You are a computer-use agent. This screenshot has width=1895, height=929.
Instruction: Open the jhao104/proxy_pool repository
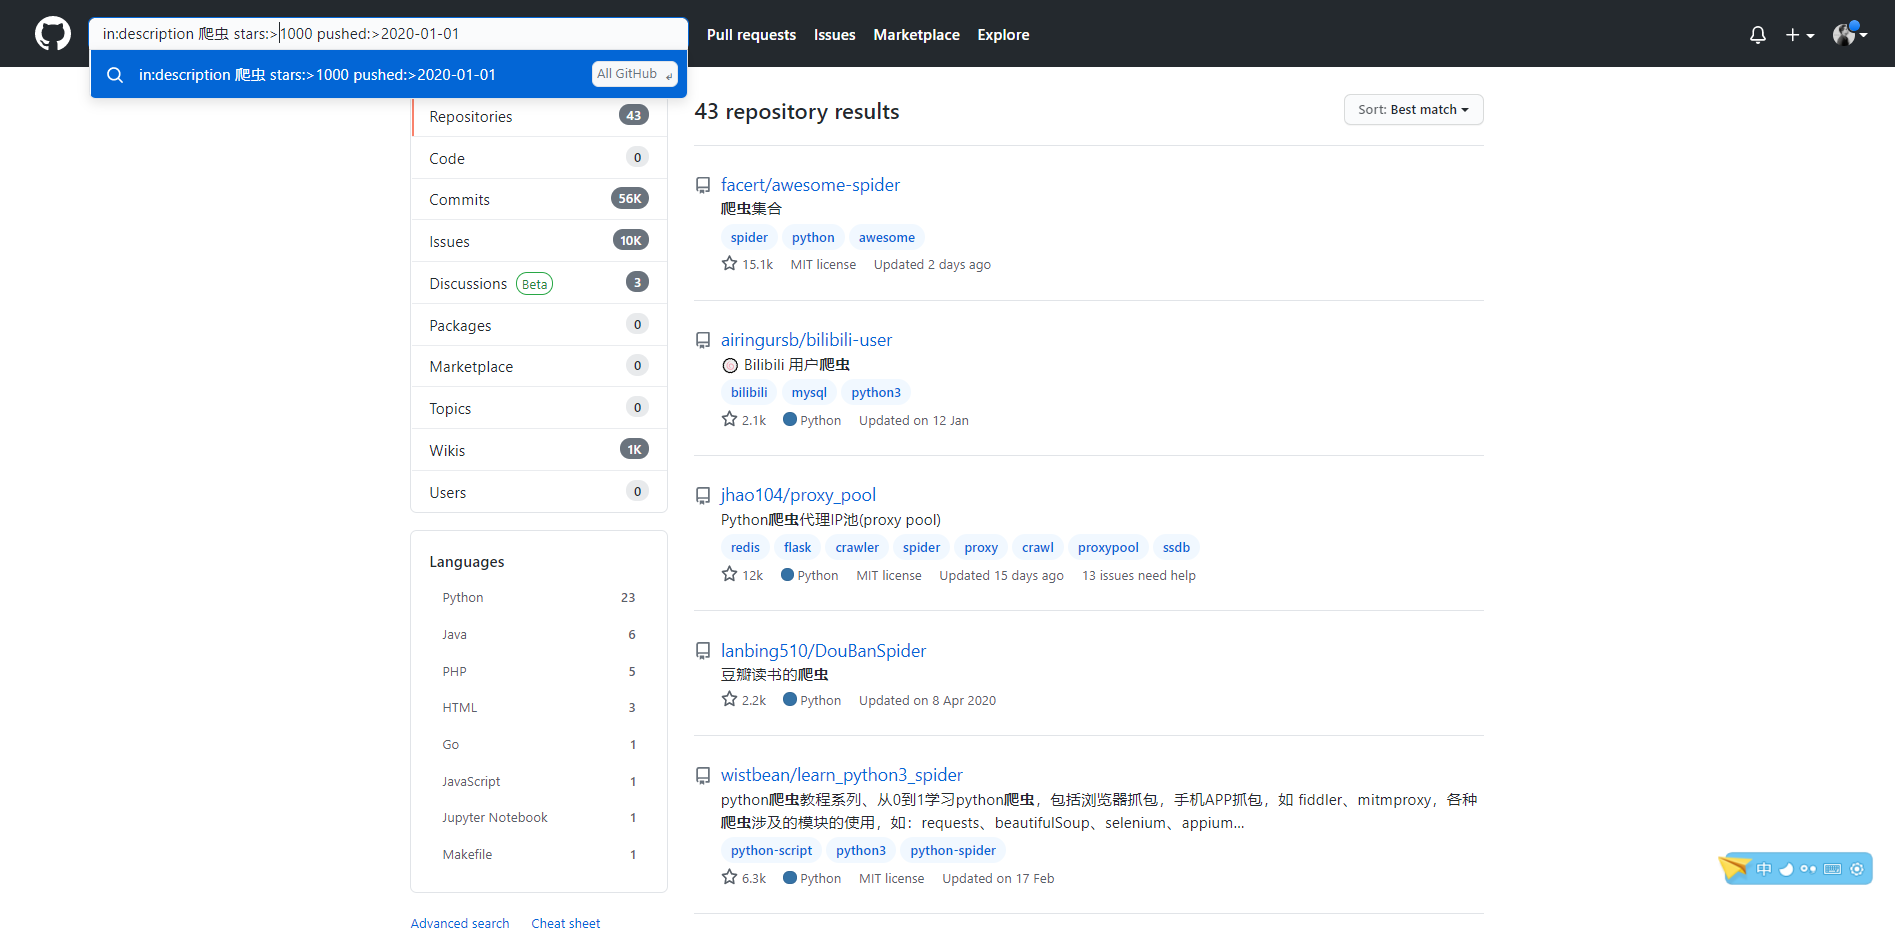click(798, 495)
